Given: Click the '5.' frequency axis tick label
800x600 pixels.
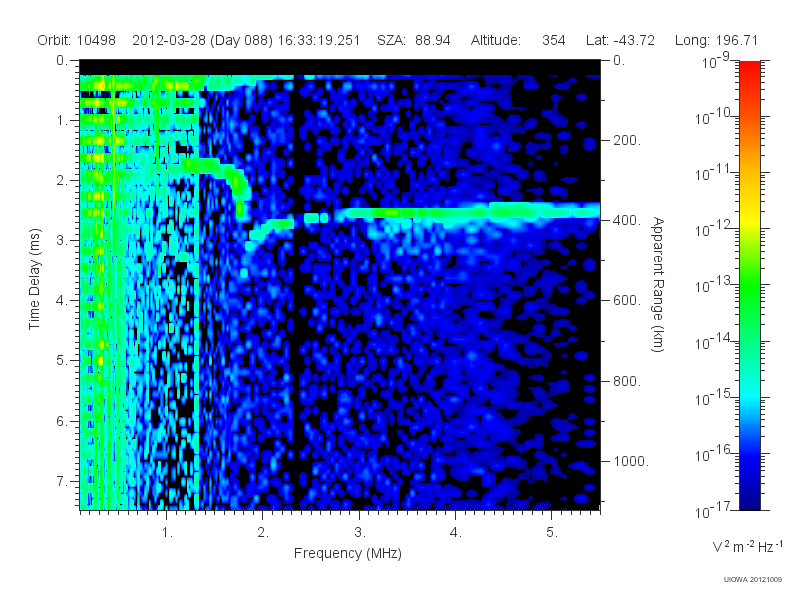Looking at the screenshot, I should 552,533.
